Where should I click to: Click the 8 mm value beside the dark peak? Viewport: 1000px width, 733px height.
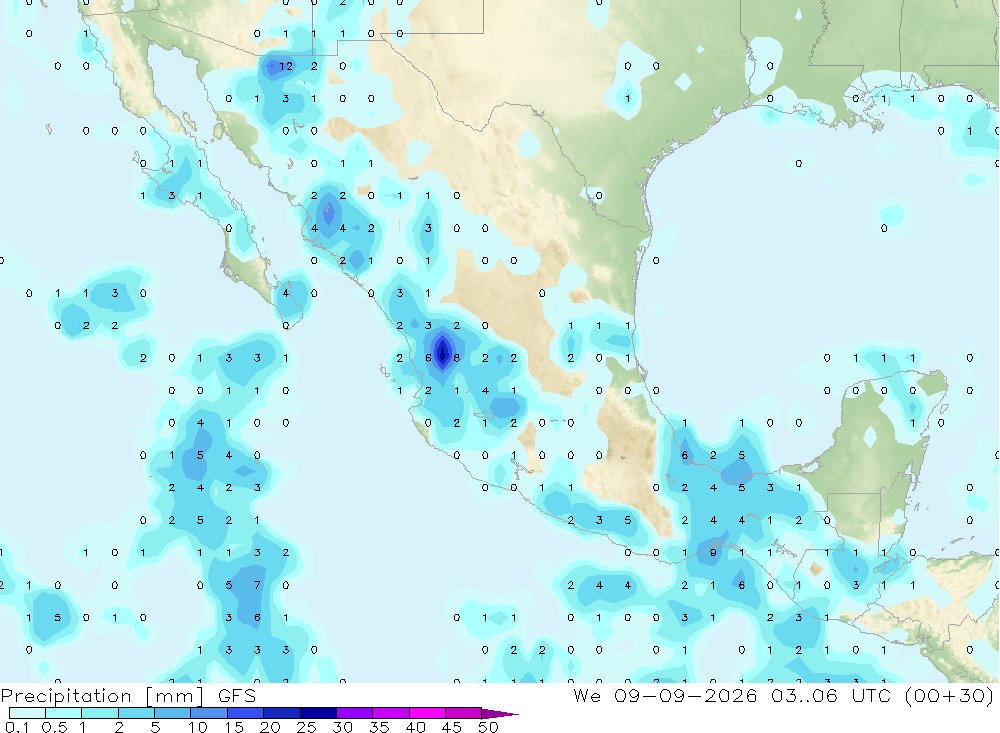point(457,358)
